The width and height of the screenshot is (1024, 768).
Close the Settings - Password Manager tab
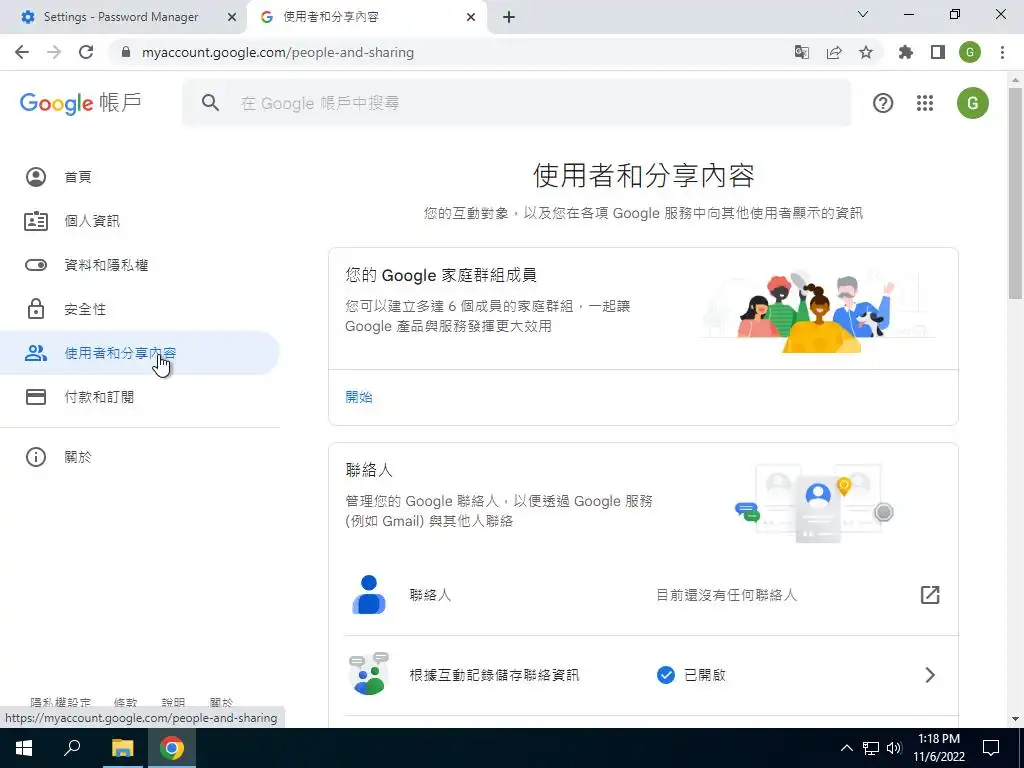click(x=232, y=17)
